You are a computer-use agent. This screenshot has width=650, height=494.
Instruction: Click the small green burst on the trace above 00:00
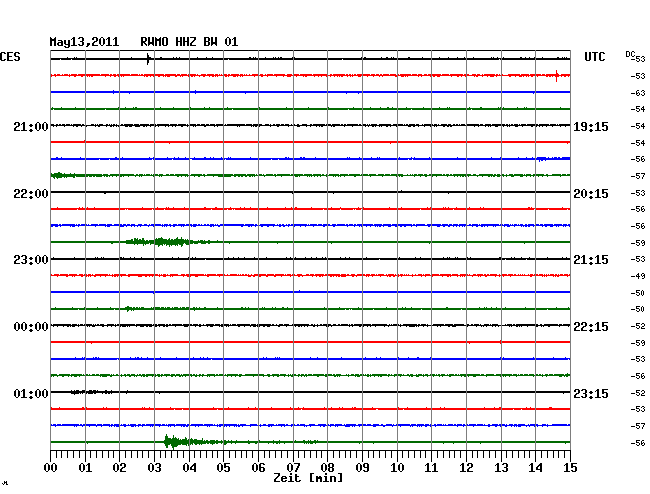130,308
